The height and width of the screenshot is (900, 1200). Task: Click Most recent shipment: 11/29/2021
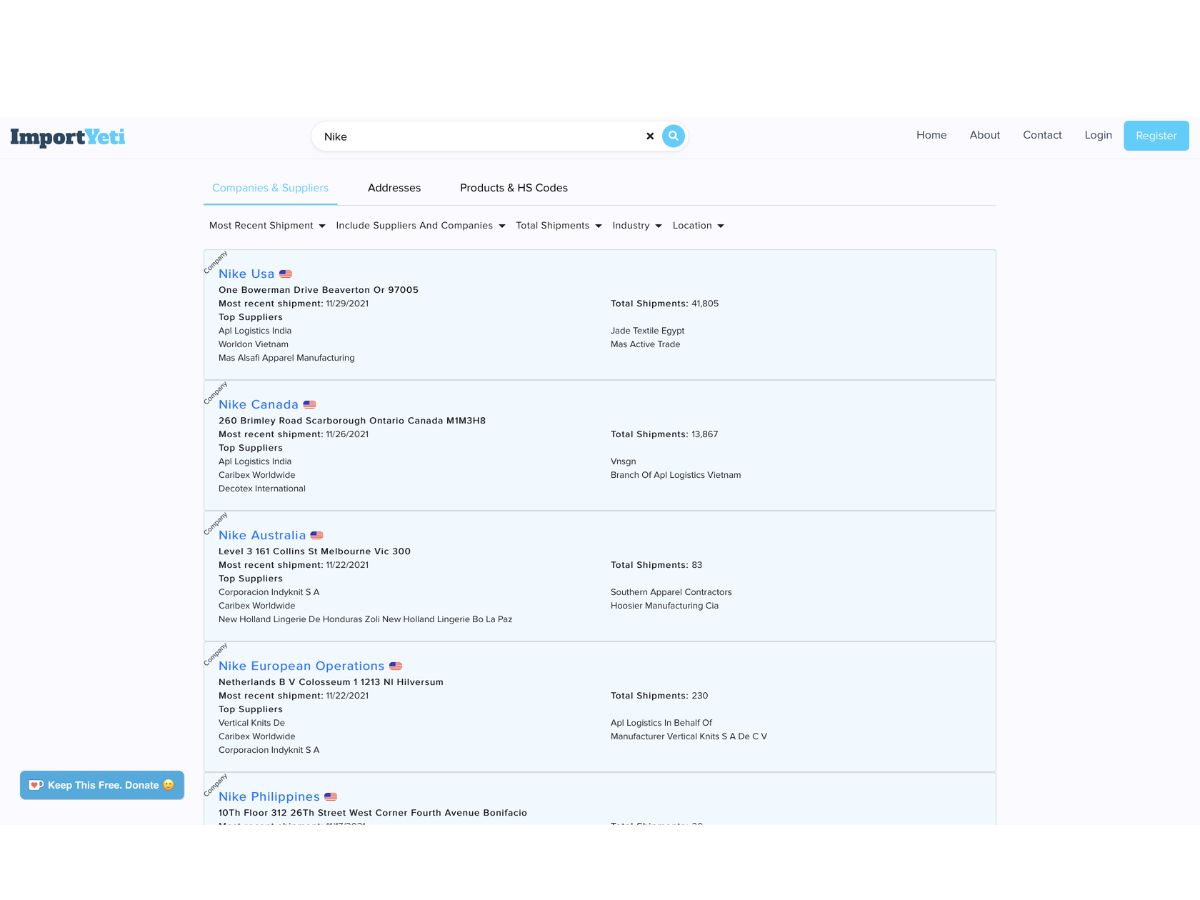click(293, 303)
